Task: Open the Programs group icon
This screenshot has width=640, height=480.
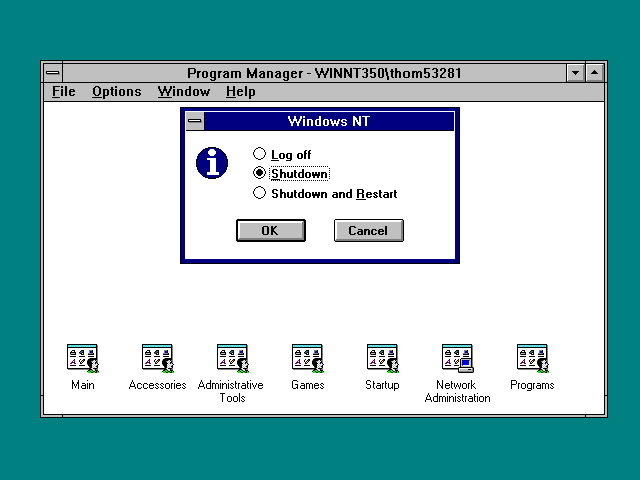Action: (x=532, y=358)
